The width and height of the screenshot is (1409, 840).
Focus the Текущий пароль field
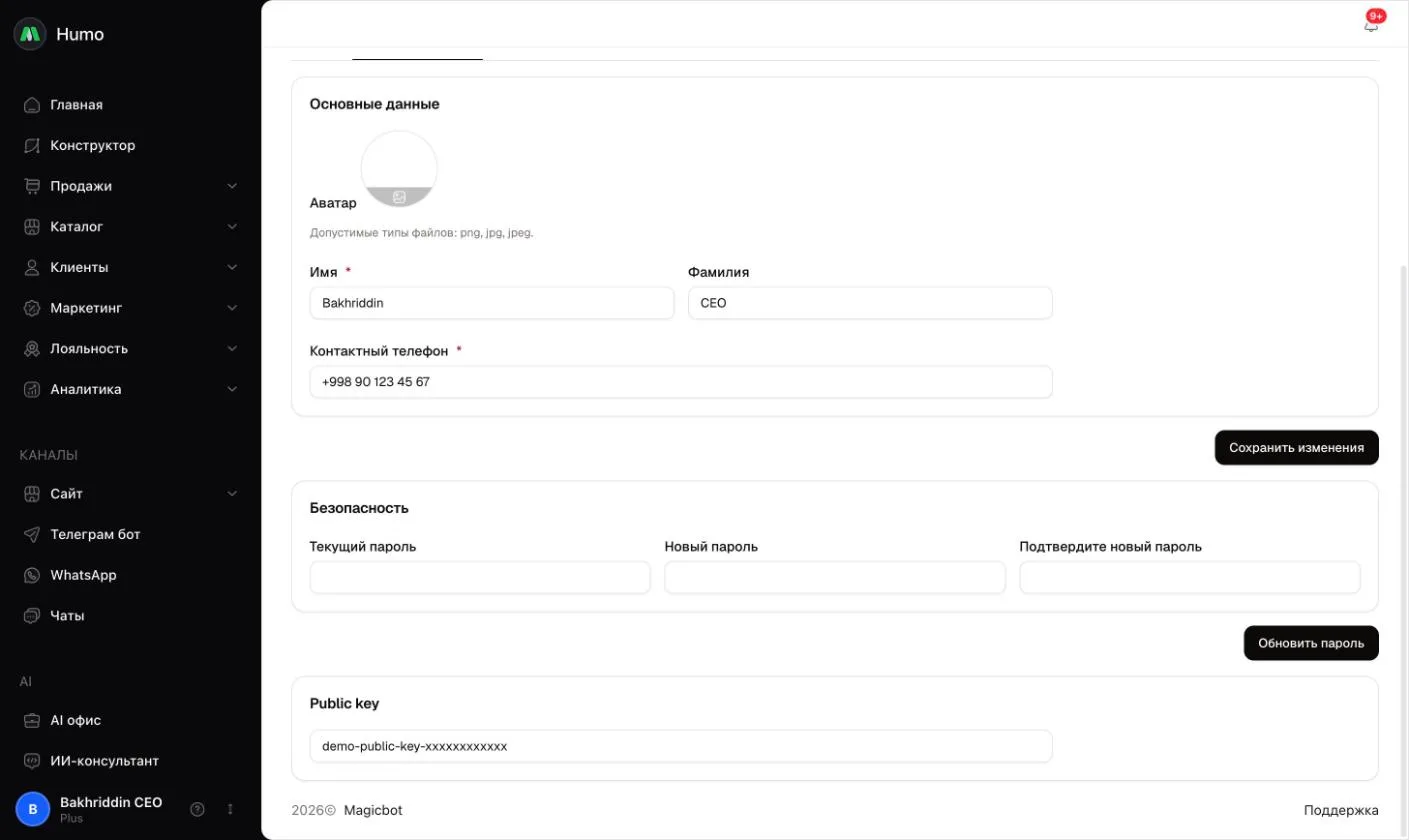(x=480, y=577)
